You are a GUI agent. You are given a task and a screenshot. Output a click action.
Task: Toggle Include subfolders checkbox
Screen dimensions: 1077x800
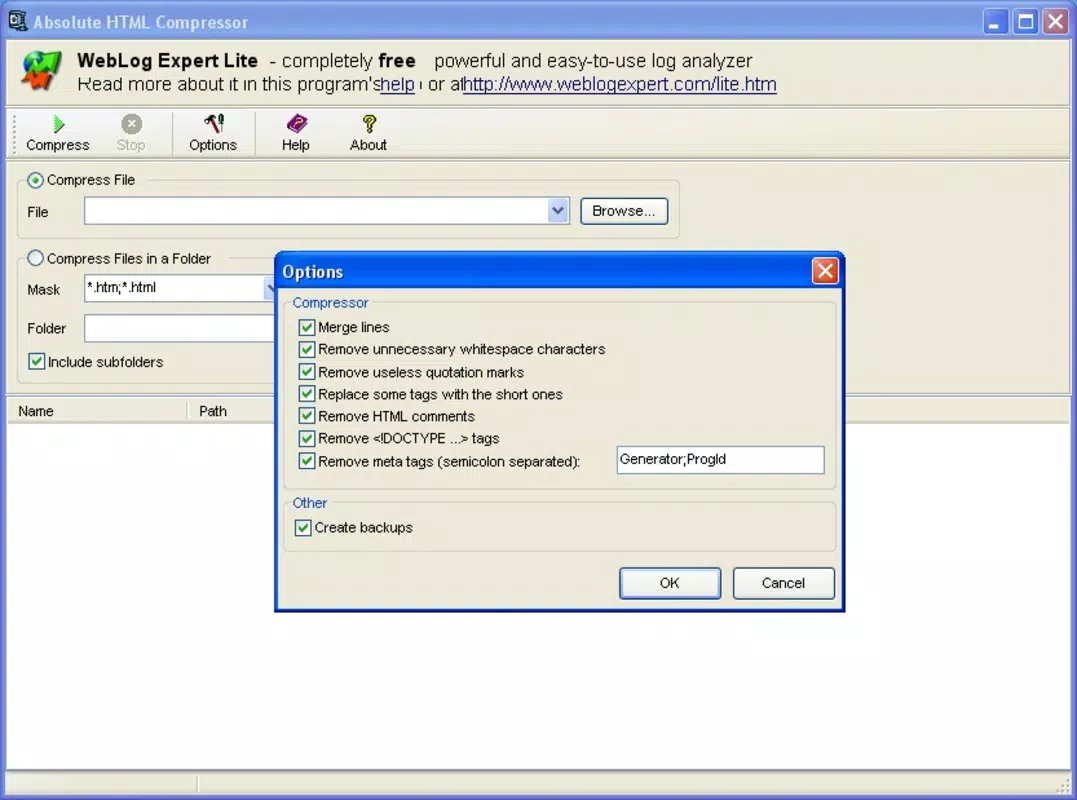click(36, 361)
